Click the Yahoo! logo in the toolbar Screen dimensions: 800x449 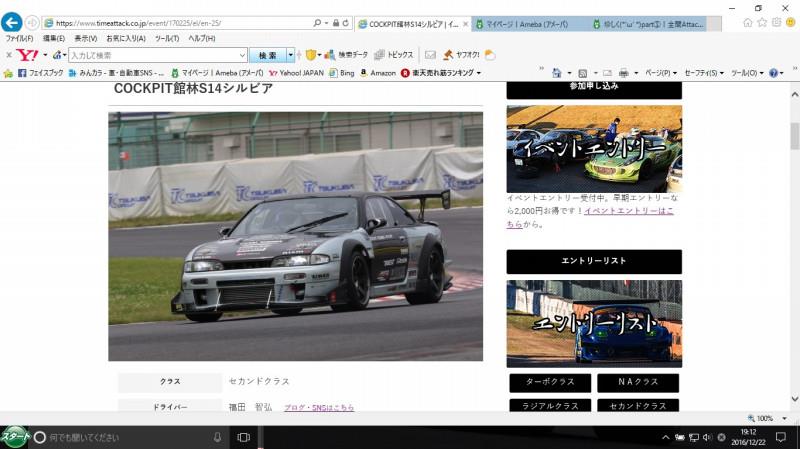(x=27, y=55)
